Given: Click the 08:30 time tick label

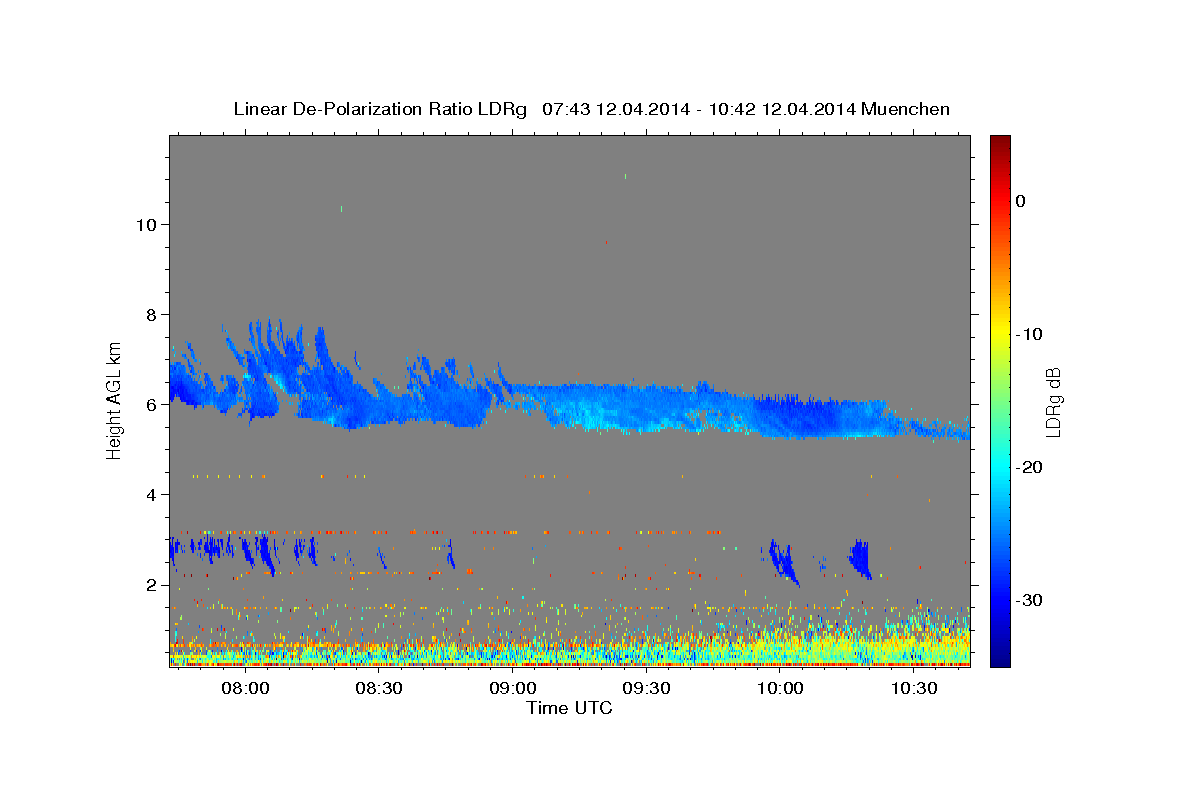Looking at the screenshot, I should (378, 689).
